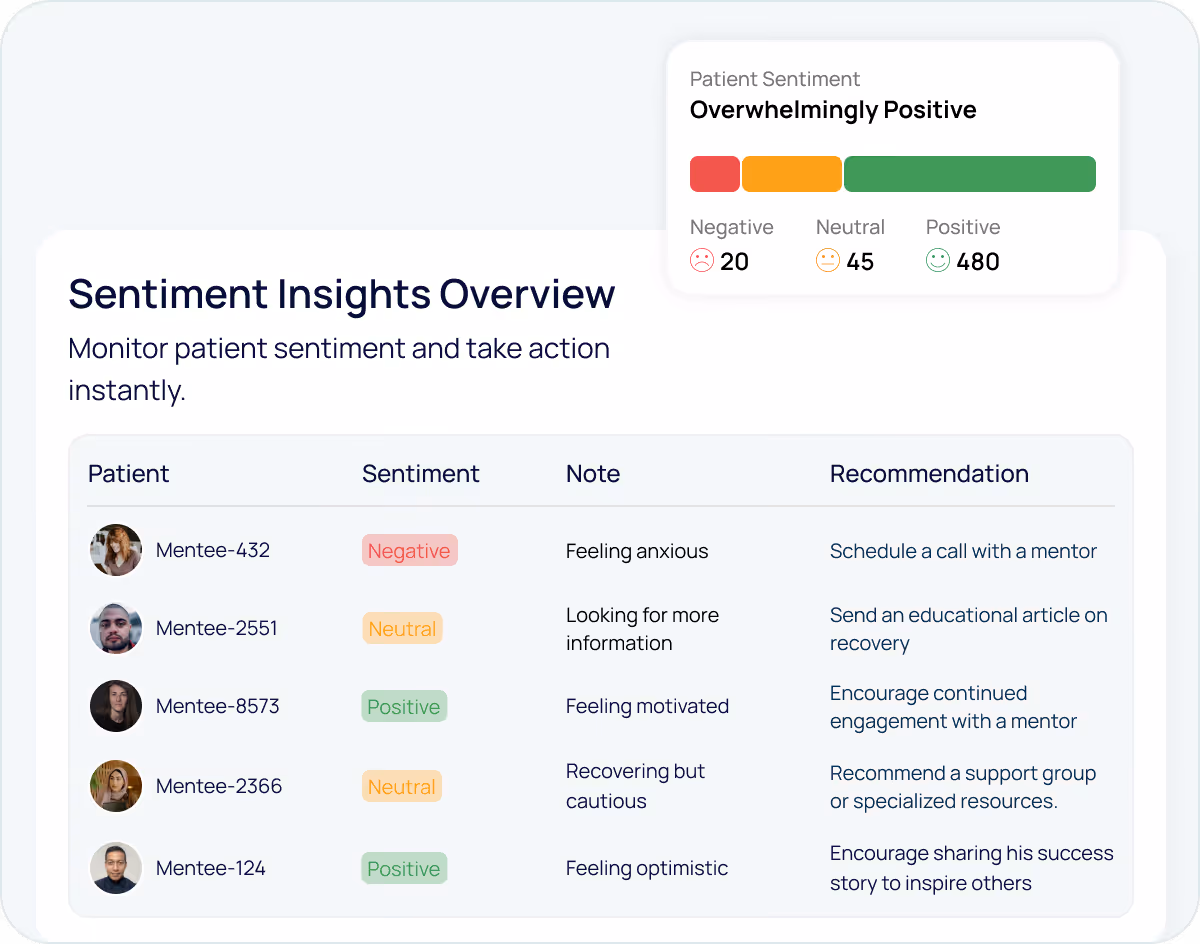Open 'Schedule a call with a mentor' recommendation

963,551
